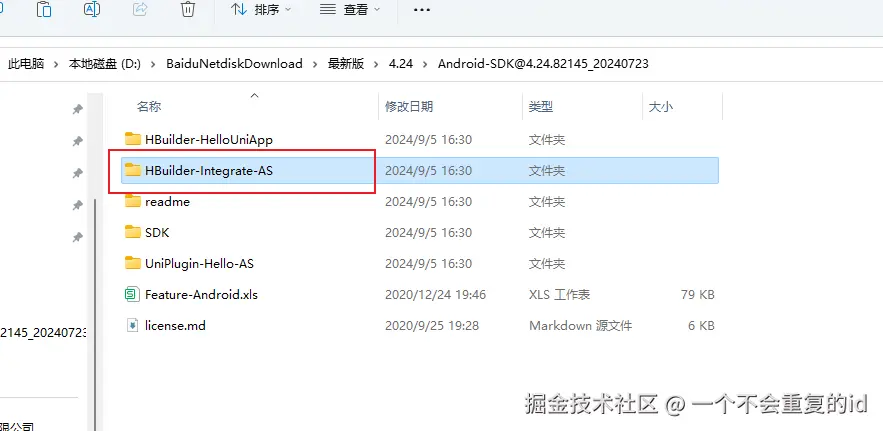Click the license.md file name
The width and height of the screenshot is (883, 431).
[x=175, y=325]
